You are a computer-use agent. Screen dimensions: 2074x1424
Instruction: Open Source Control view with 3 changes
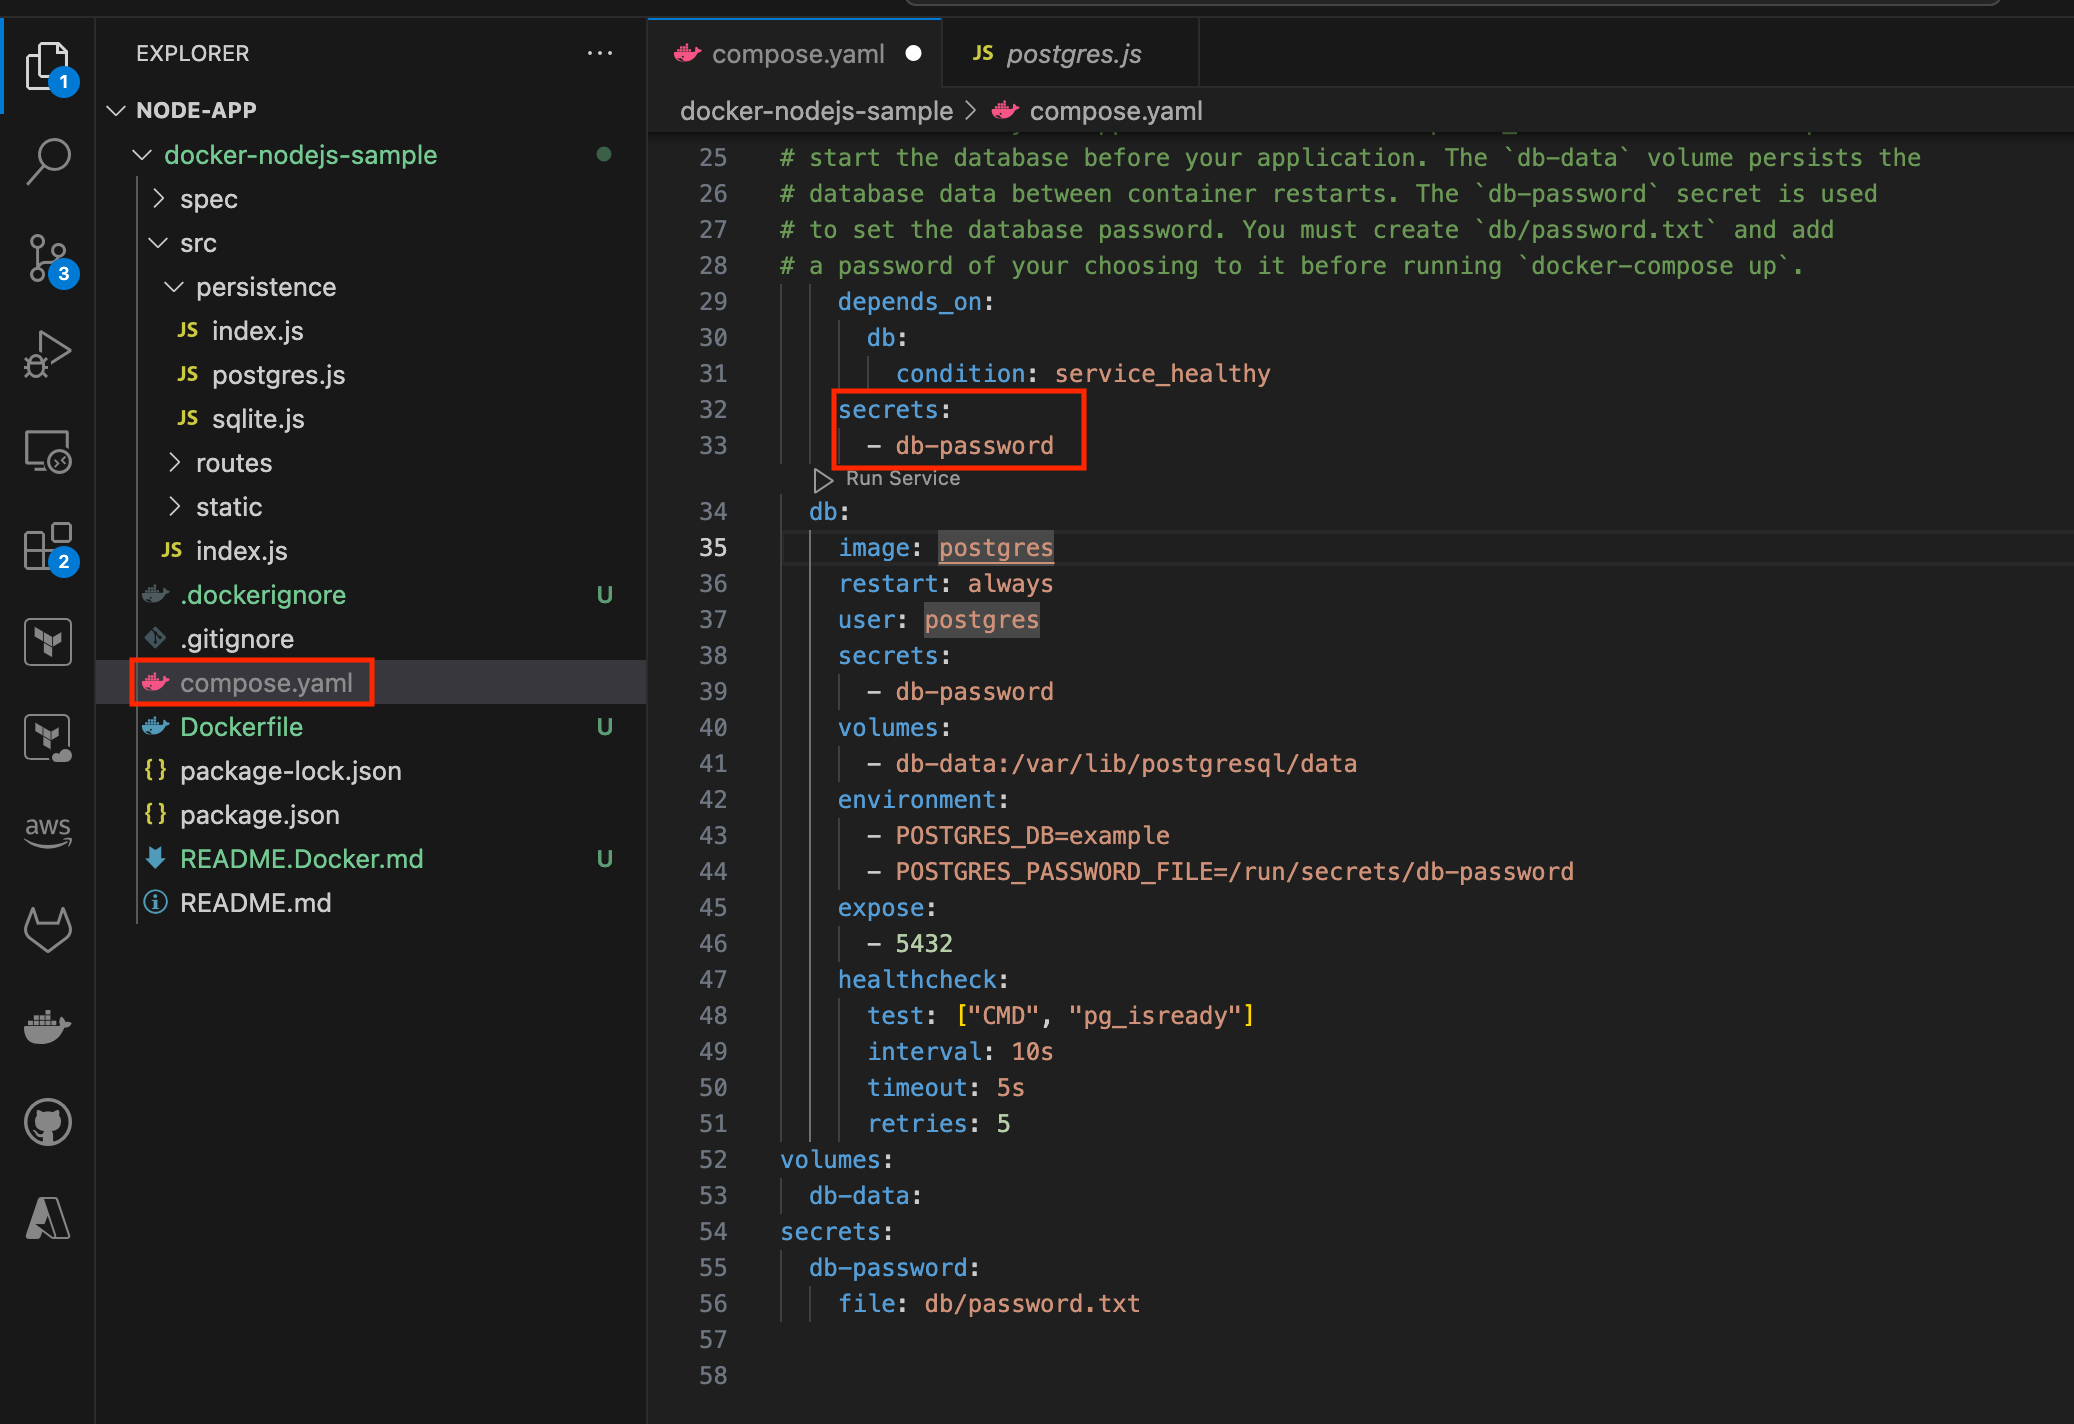[48, 258]
